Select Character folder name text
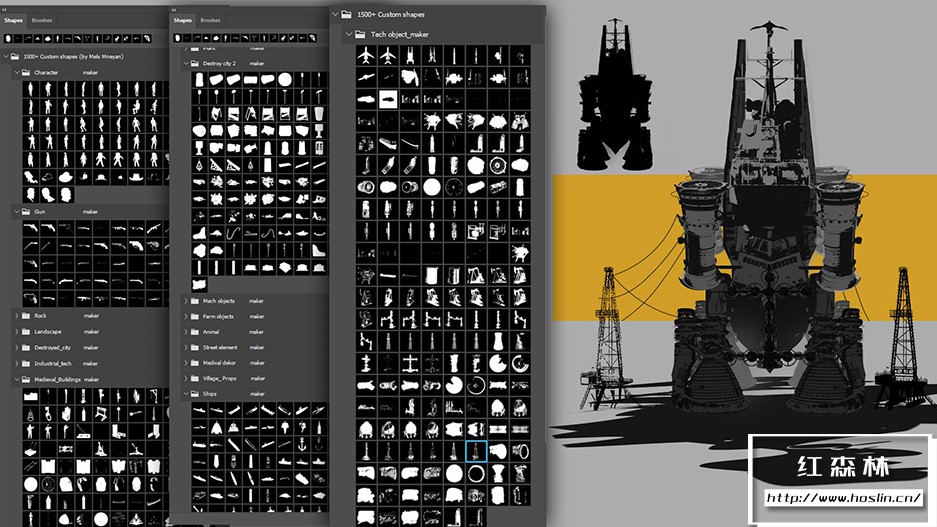937x527 pixels. coord(46,72)
